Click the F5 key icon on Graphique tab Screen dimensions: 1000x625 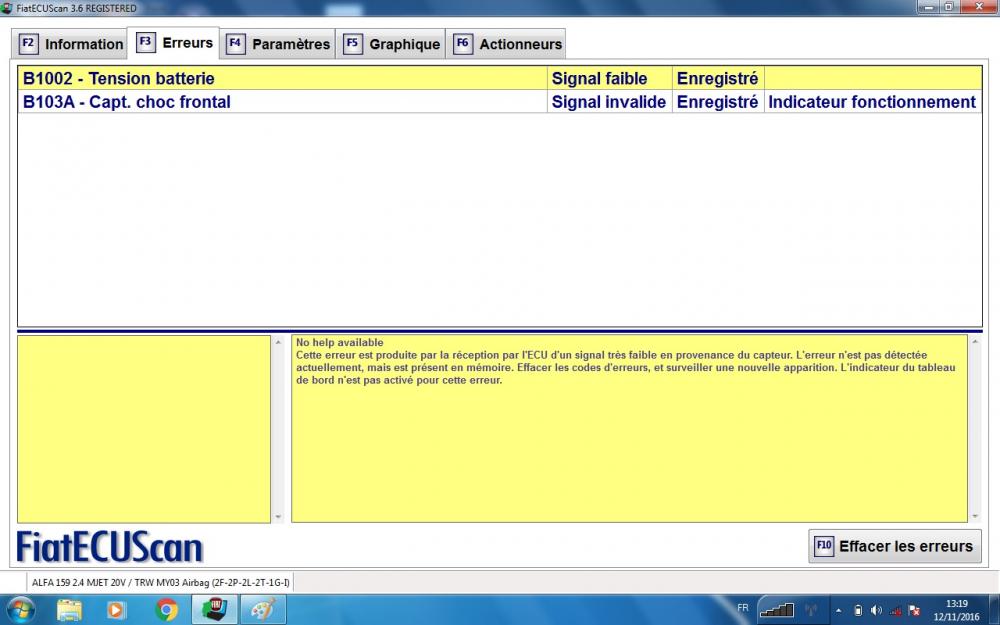coord(353,44)
